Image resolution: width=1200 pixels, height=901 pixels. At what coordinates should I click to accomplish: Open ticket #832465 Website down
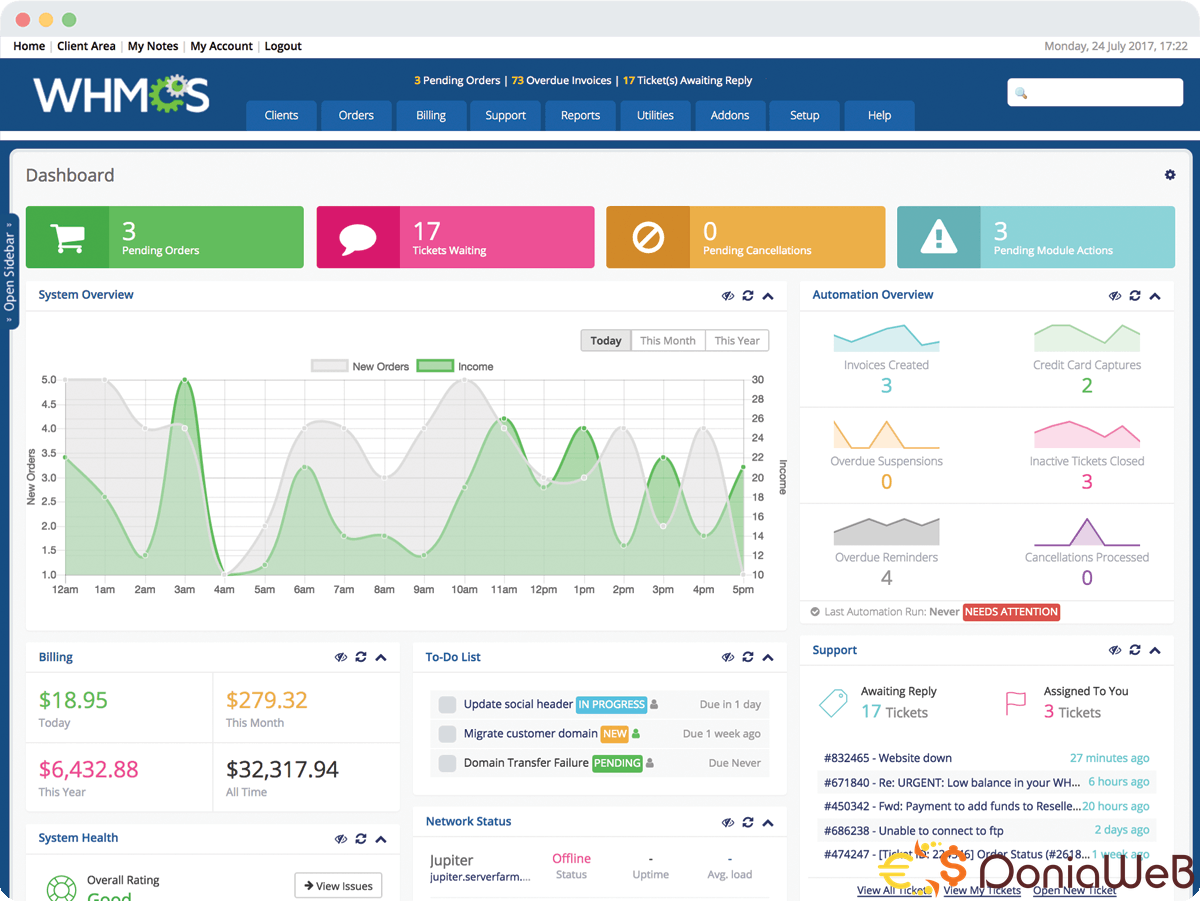point(888,758)
